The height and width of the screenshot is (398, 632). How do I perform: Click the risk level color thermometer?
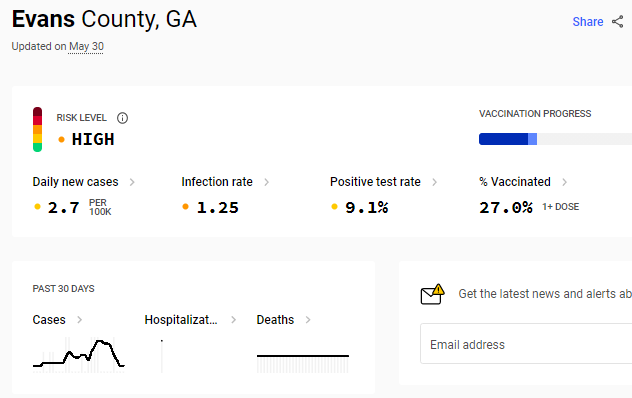point(37,129)
